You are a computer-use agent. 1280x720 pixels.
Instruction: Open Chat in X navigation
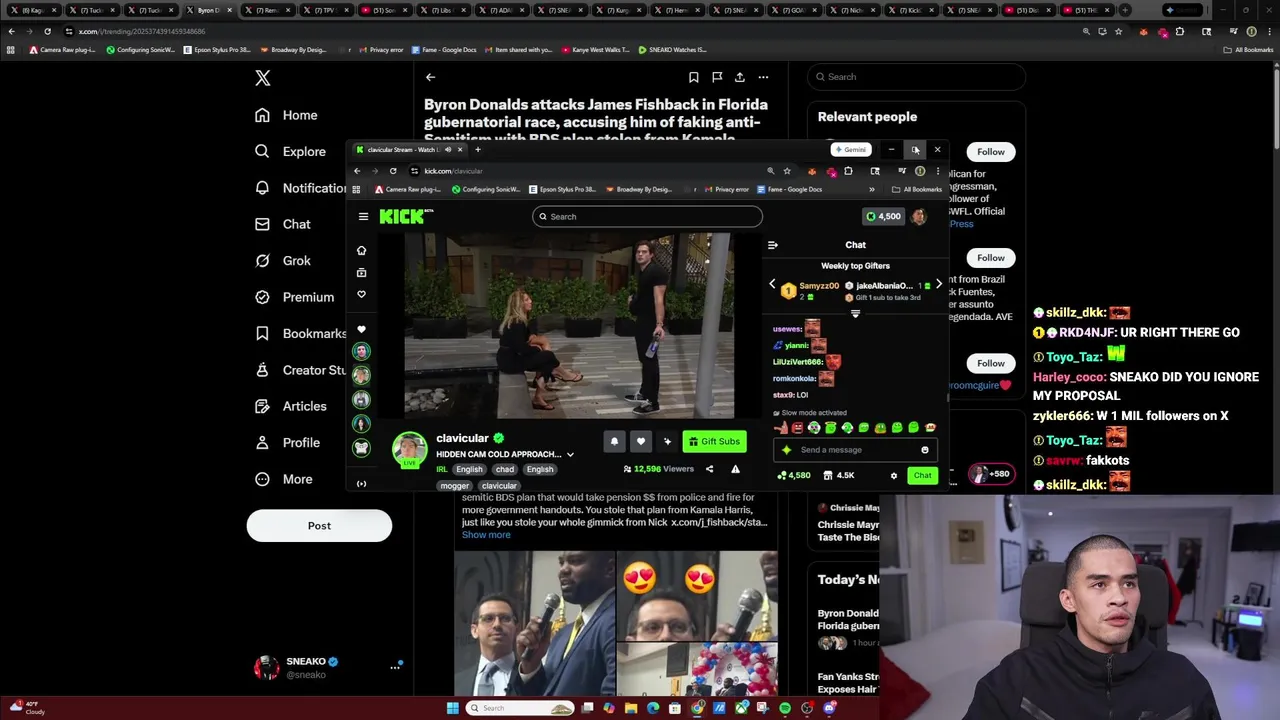pos(283,224)
